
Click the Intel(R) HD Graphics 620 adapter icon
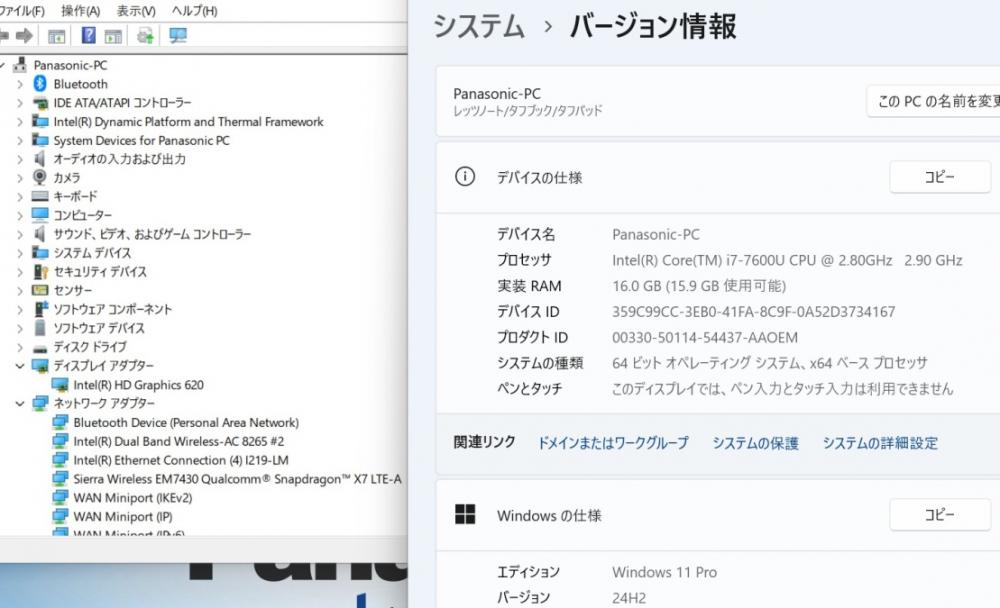click(60, 385)
